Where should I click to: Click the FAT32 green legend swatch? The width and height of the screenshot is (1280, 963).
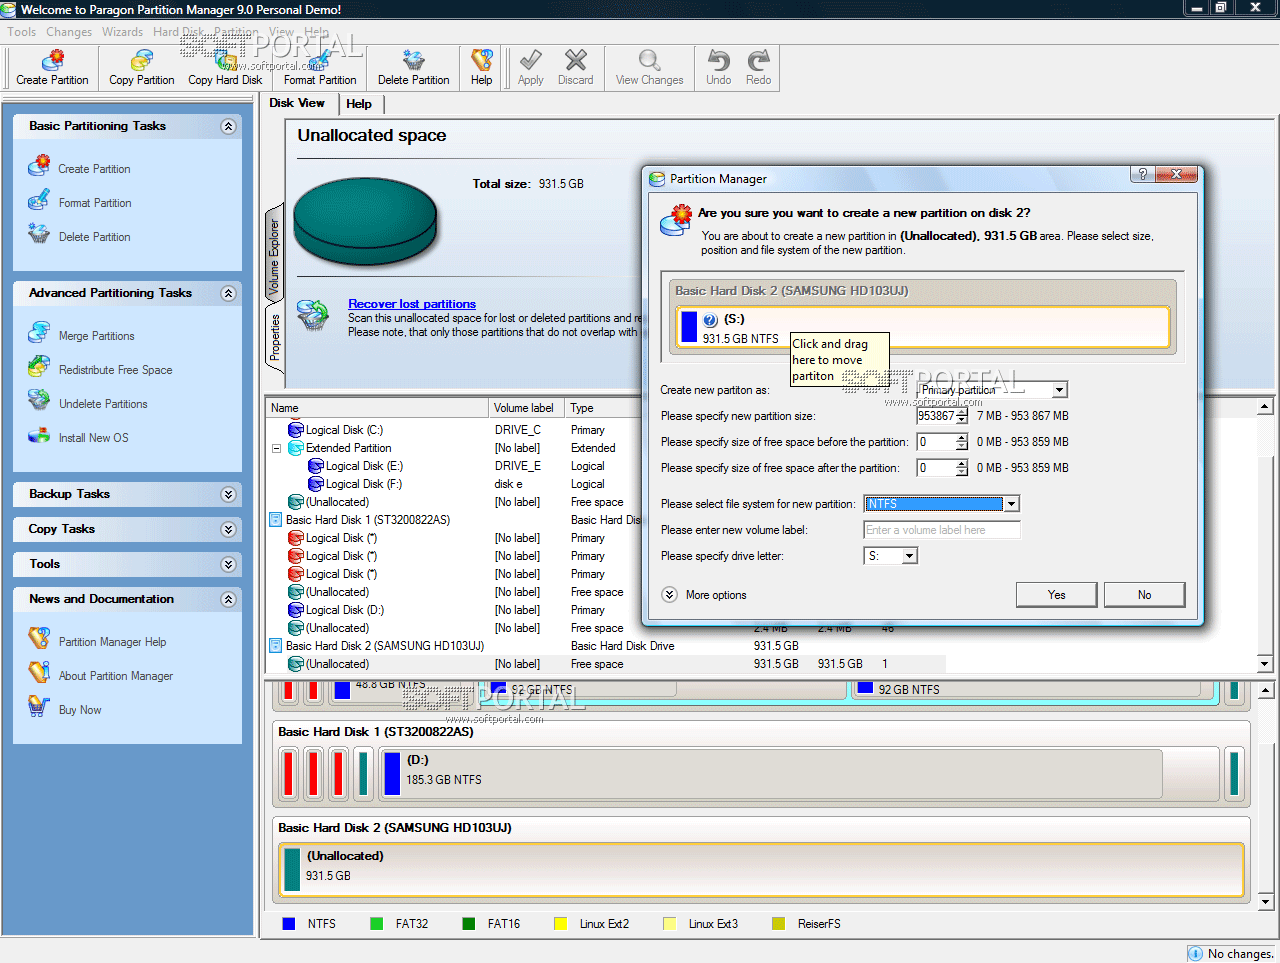[x=376, y=924]
